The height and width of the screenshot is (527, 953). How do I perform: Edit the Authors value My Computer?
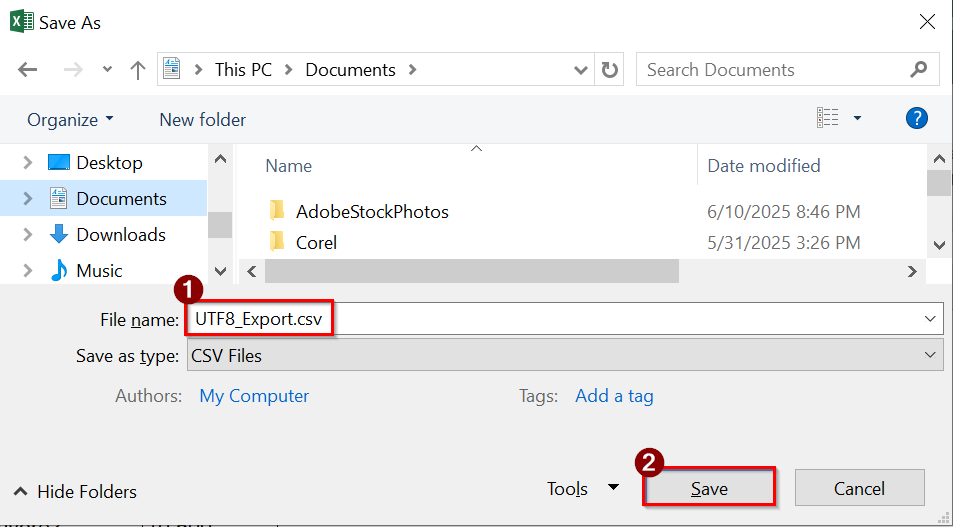[254, 396]
